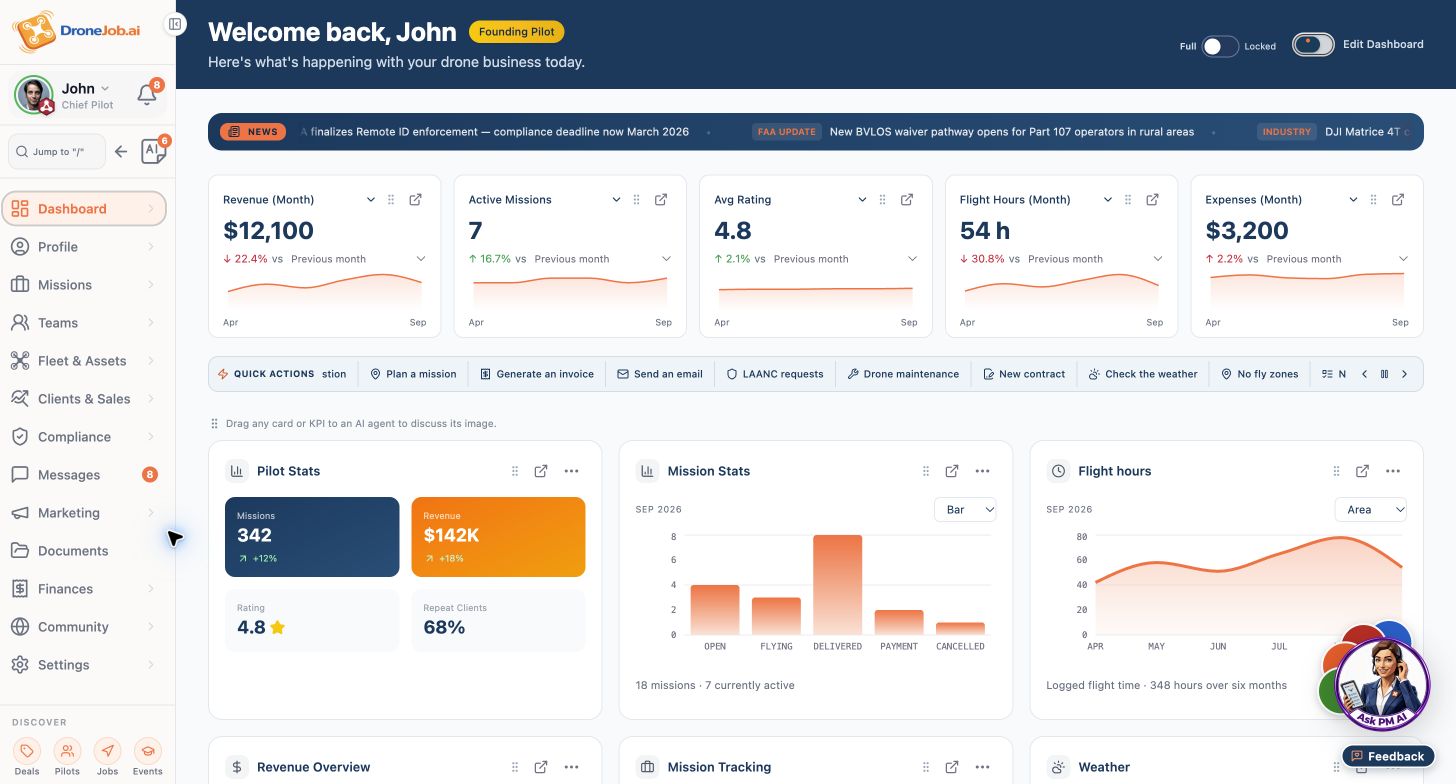The image size is (1456, 784).
Task: Click New contract quick action
Action: (1024, 374)
